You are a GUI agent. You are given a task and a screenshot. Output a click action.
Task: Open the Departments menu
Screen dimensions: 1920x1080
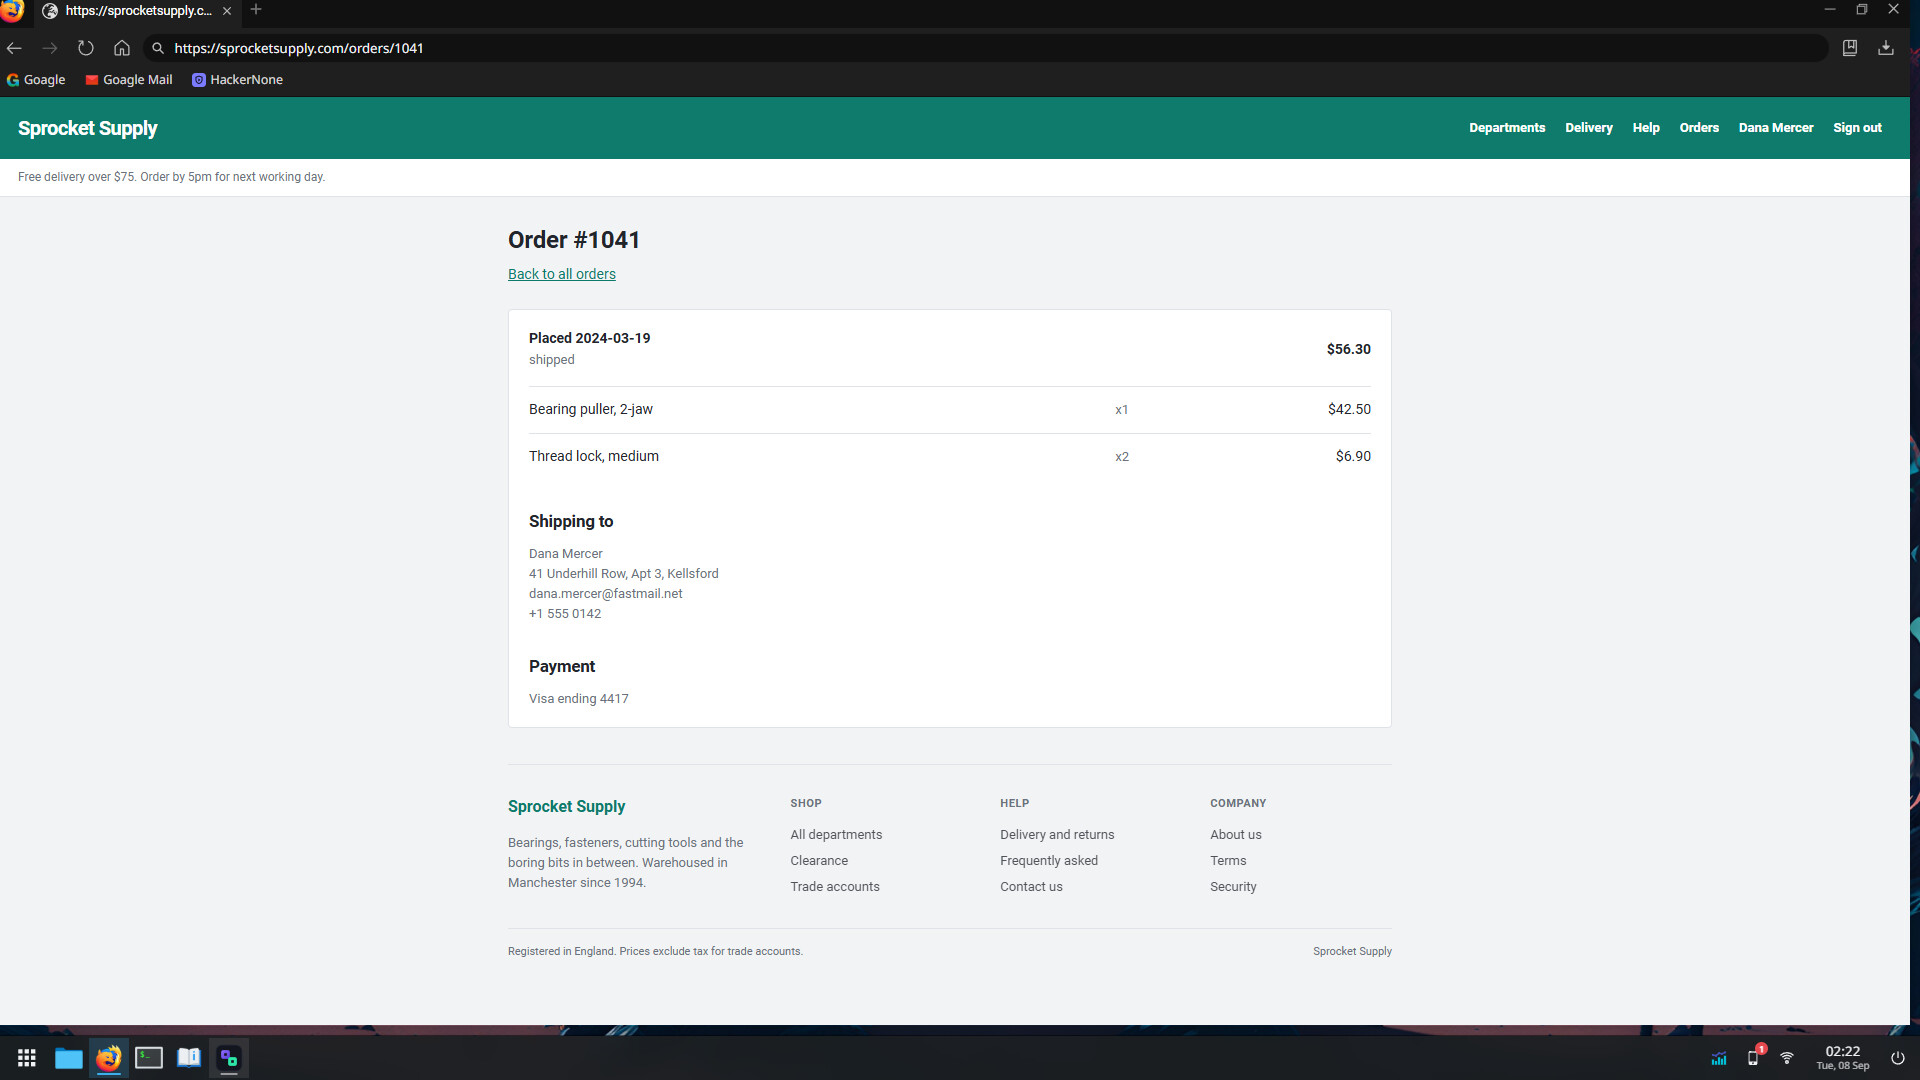click(x=1507, y=128)
